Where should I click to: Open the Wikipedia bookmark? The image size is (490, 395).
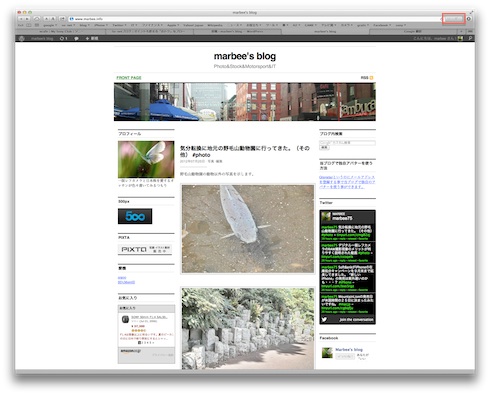point(215,25)
